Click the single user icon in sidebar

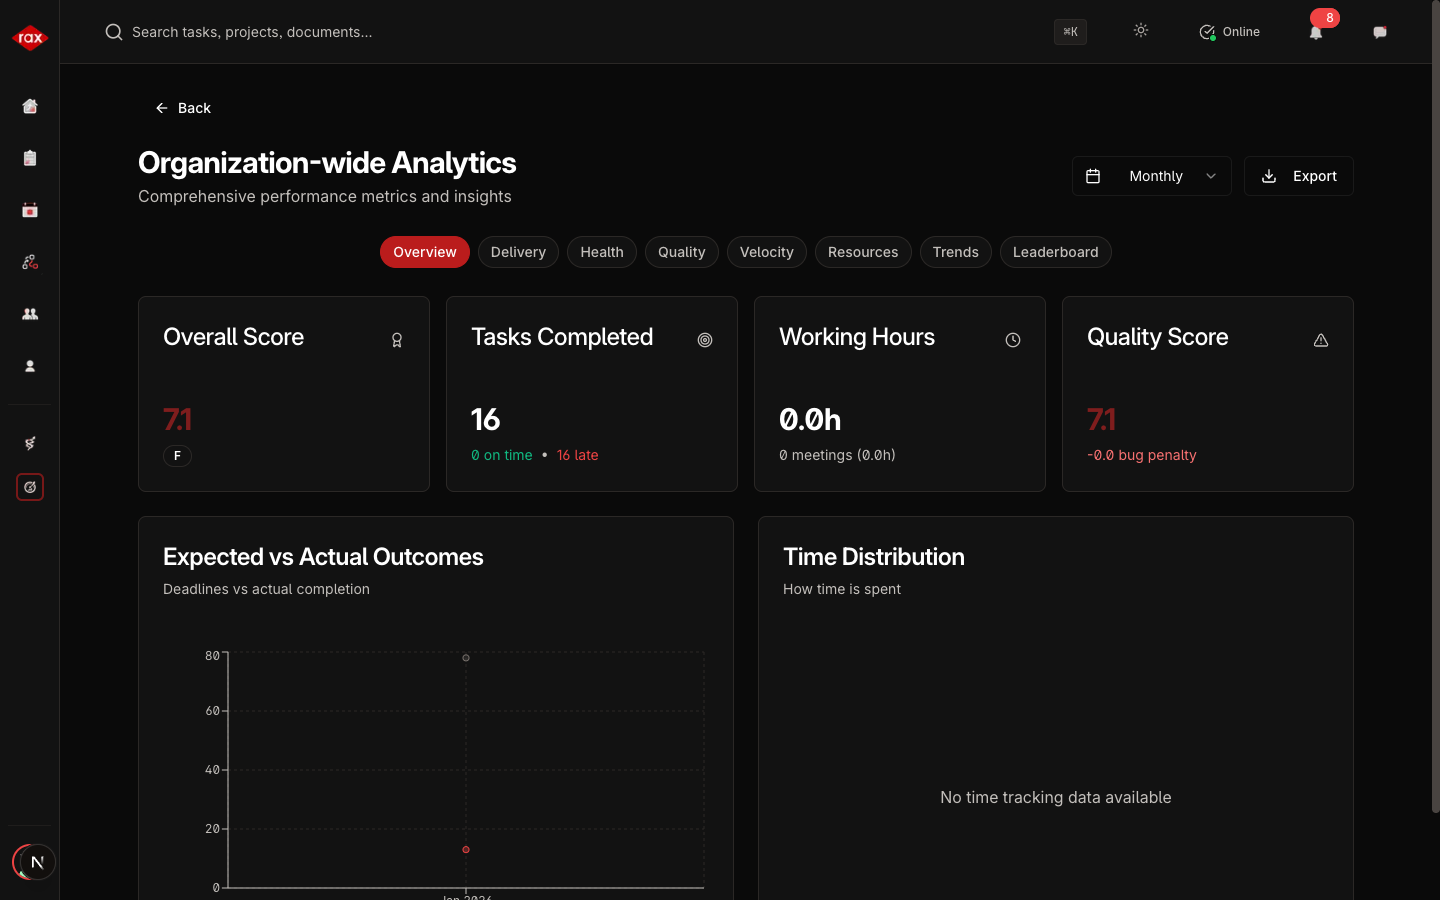click(30, 366)
